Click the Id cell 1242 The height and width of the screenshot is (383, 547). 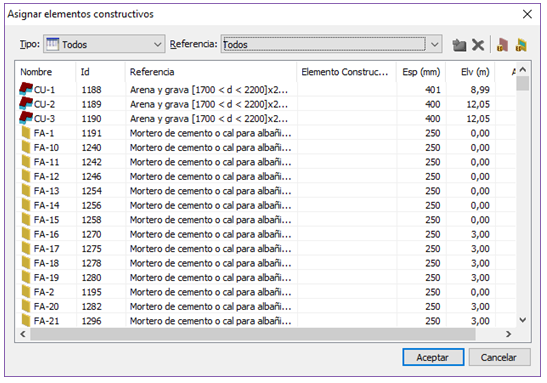[x=91, y=162]
